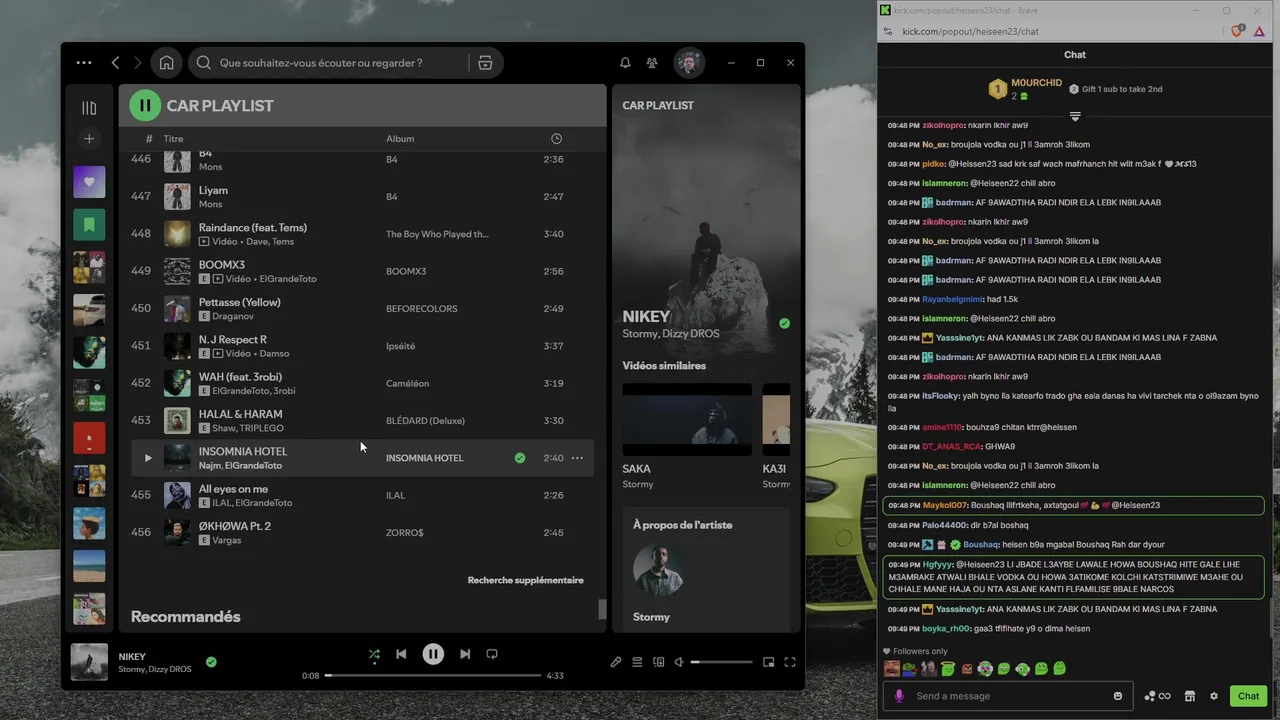Seek on the song progress bar
This screenshot has height=720, width=1280.
coord(432,676)
